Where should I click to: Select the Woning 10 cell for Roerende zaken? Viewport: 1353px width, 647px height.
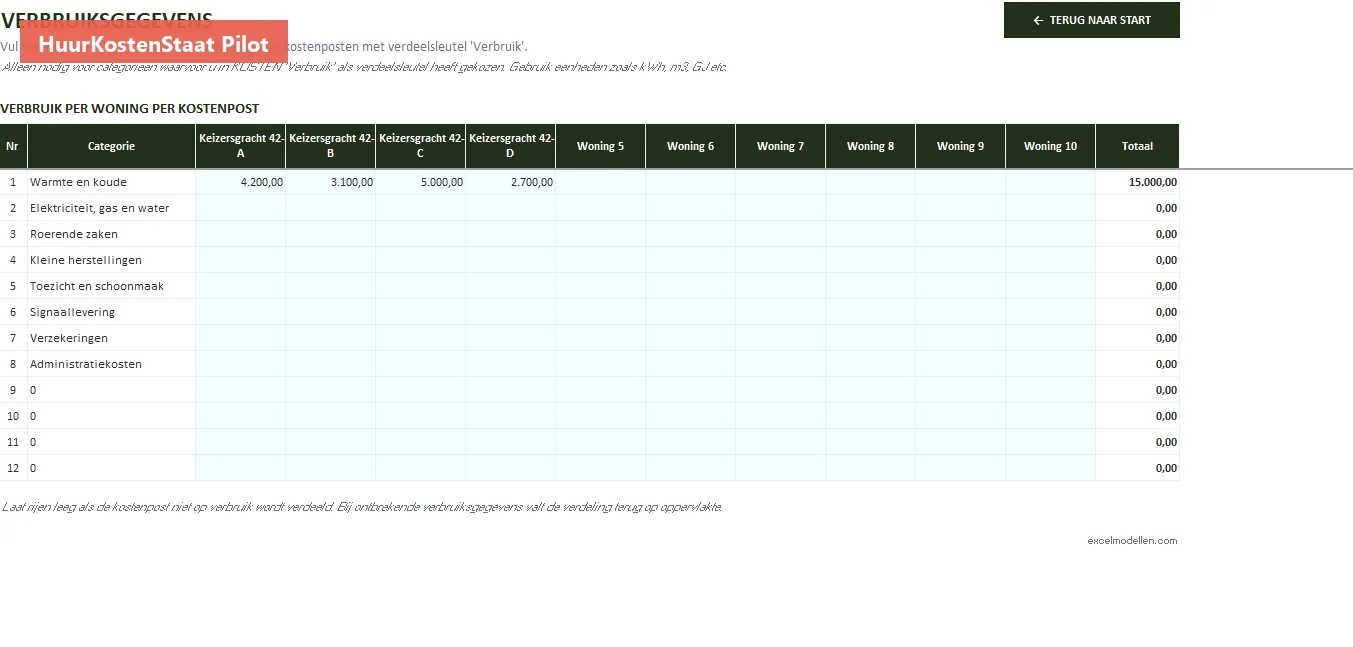click(x=1051, y=234)
